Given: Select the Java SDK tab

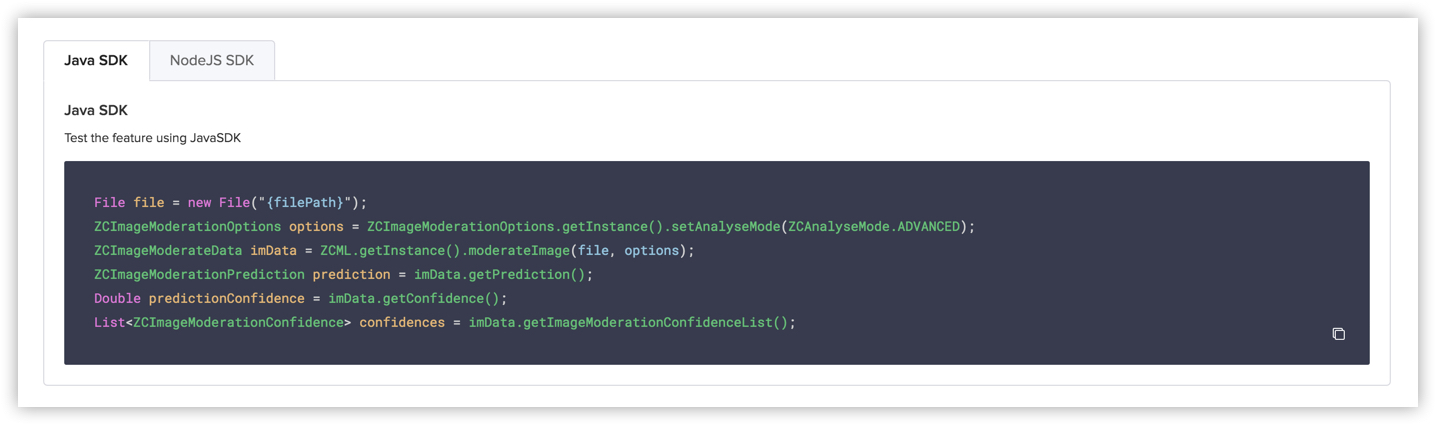Looking at the screenshot, I should point(96,60).
